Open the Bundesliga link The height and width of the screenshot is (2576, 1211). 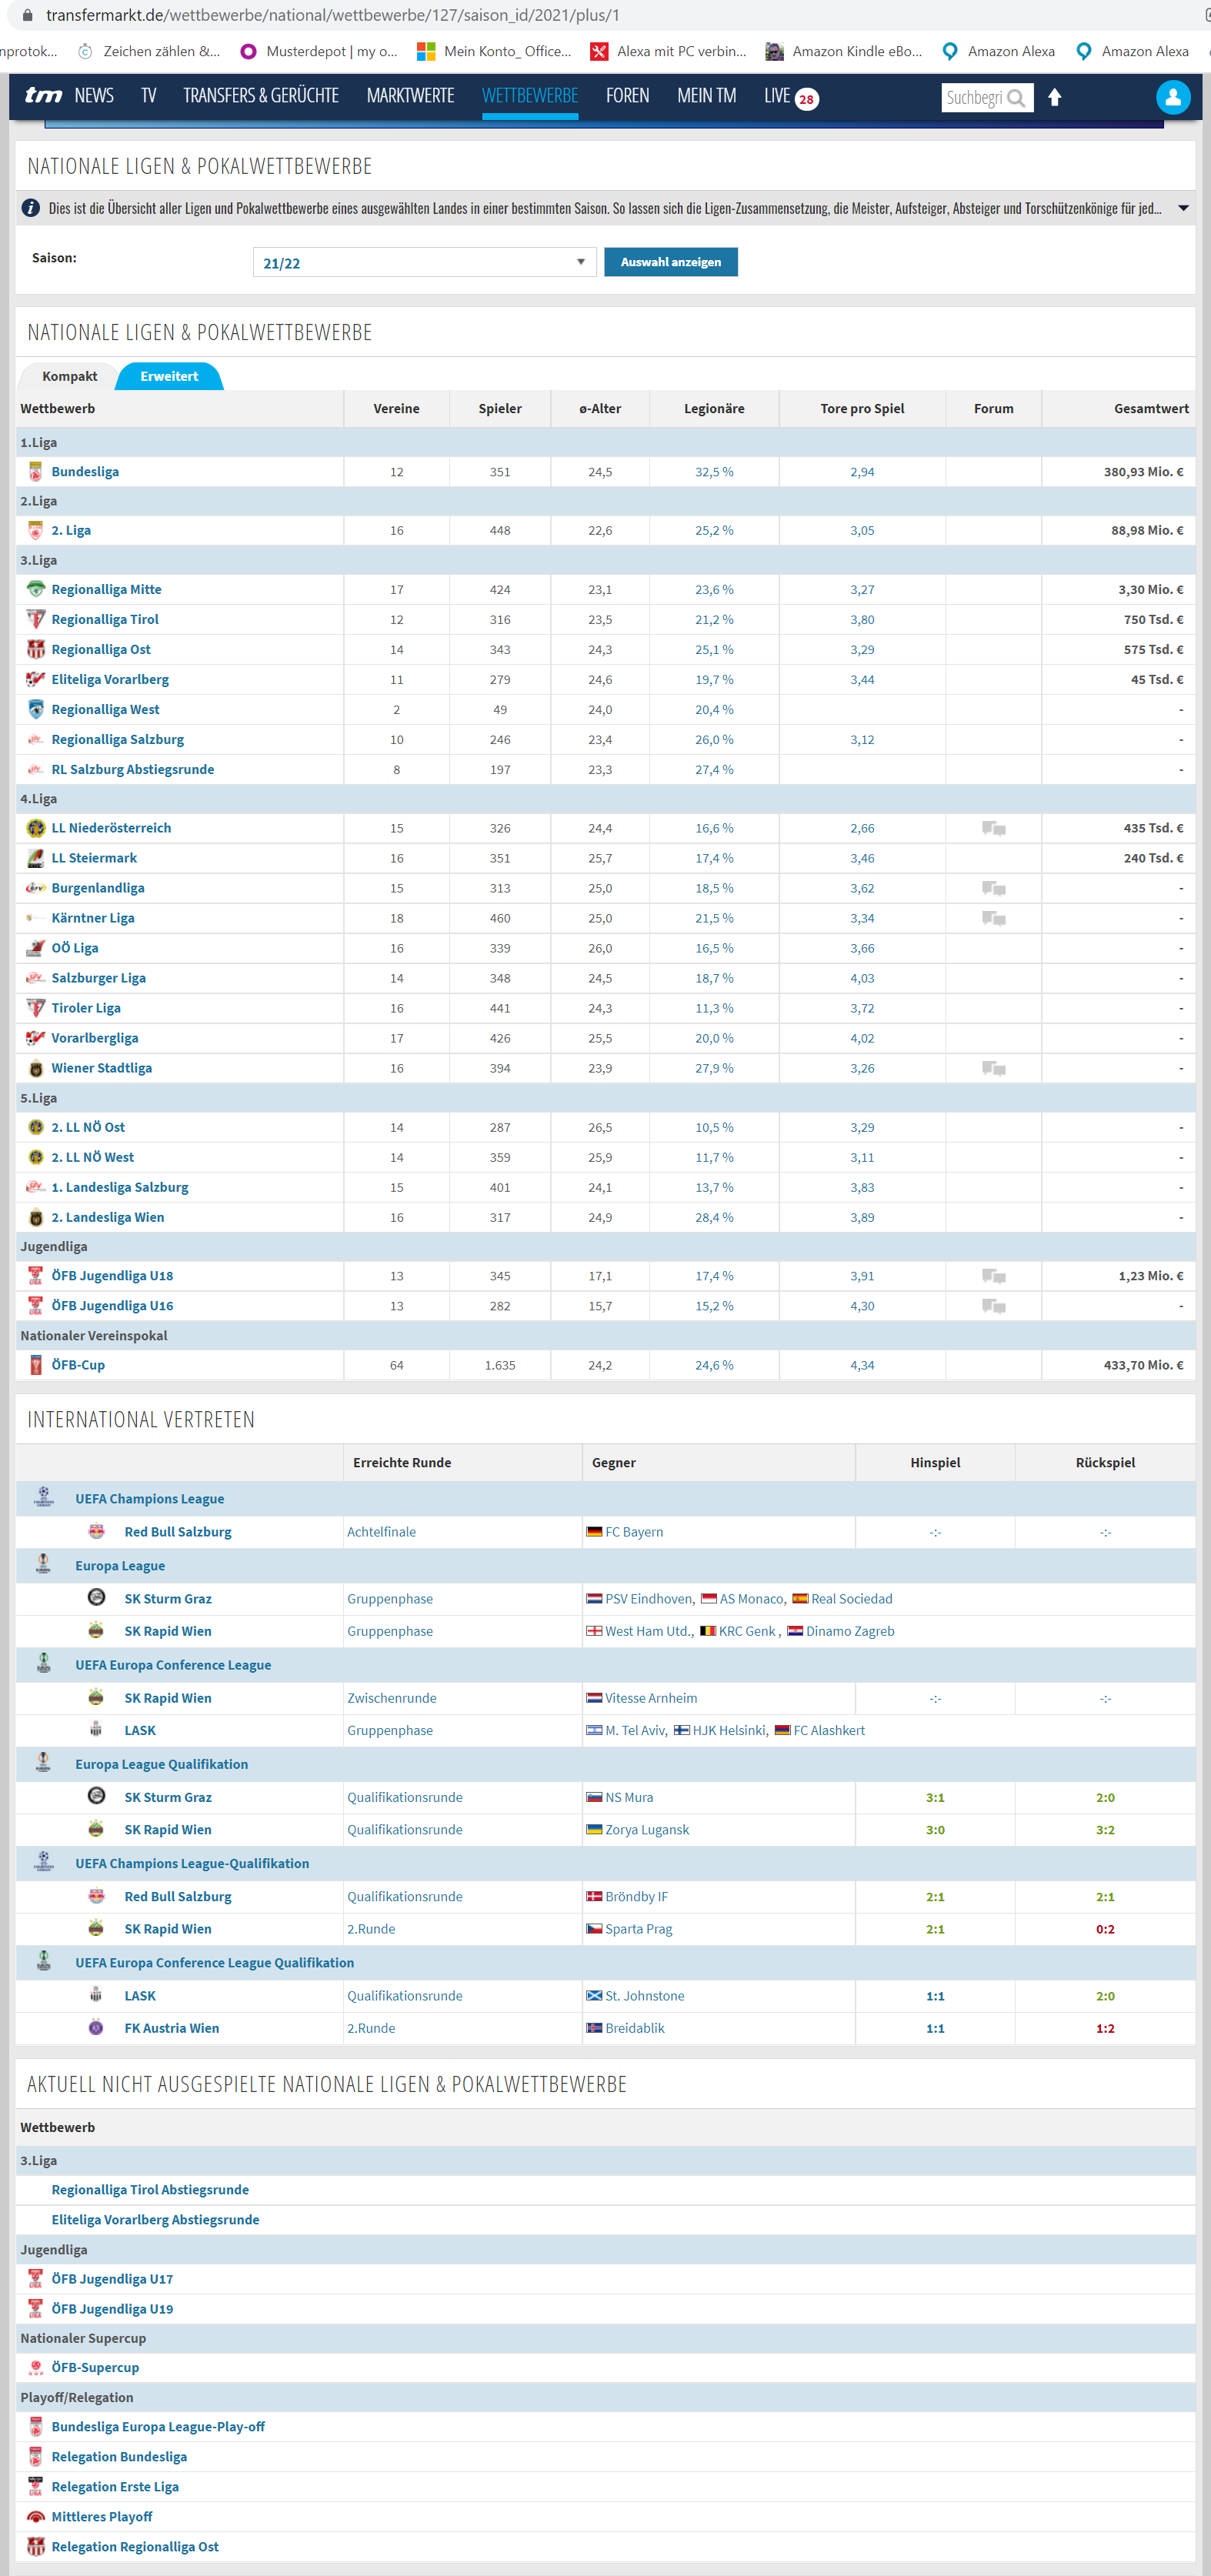[x=85, y=472]
